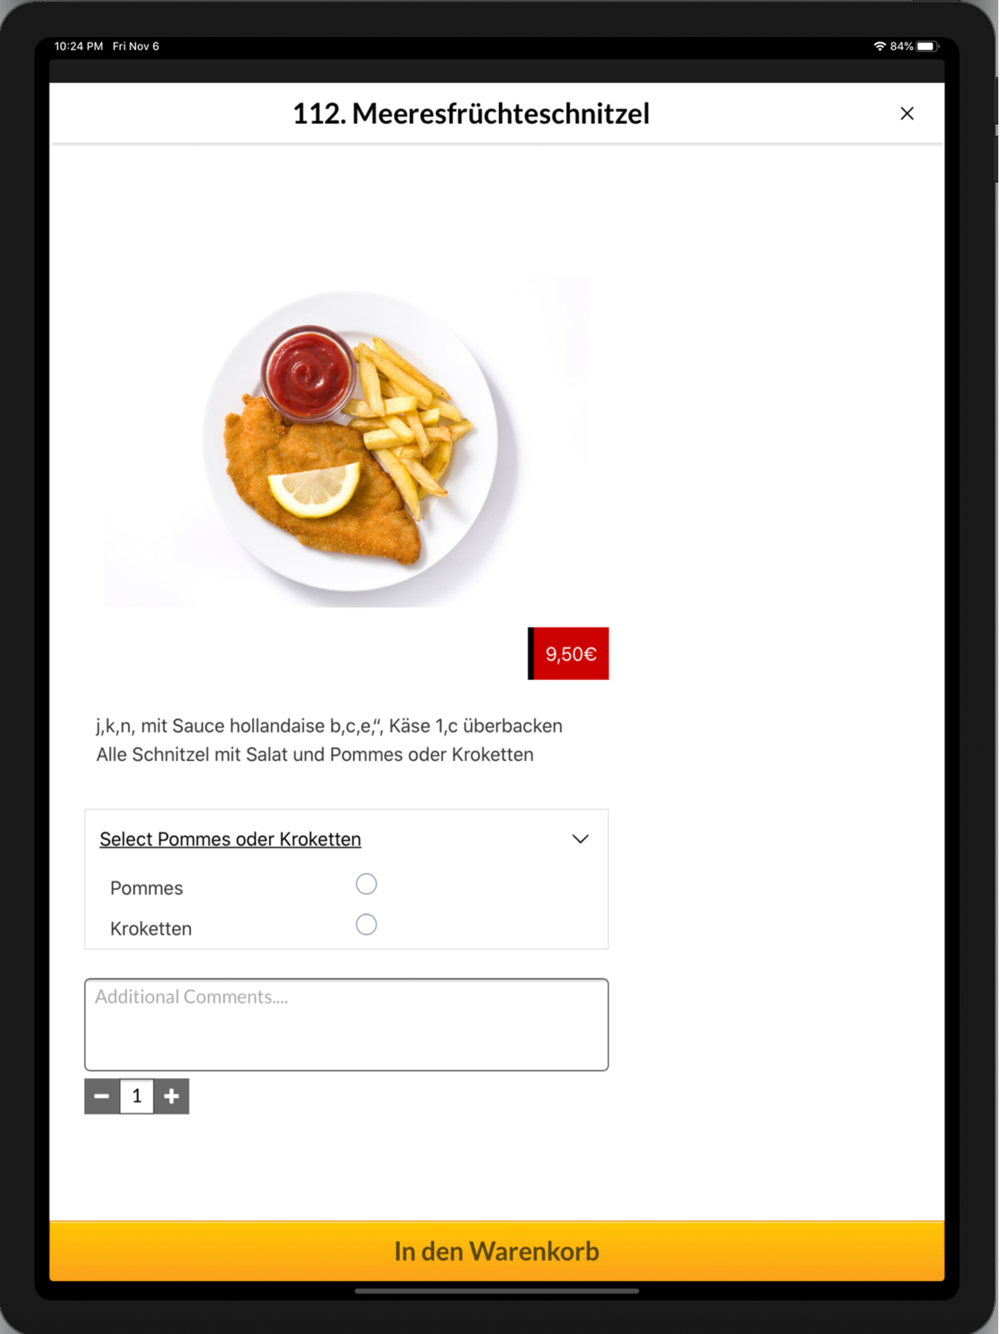Tap the schnitzel dish photo
Screen dimensions: 1000x1334
click(x=347, y=442)
